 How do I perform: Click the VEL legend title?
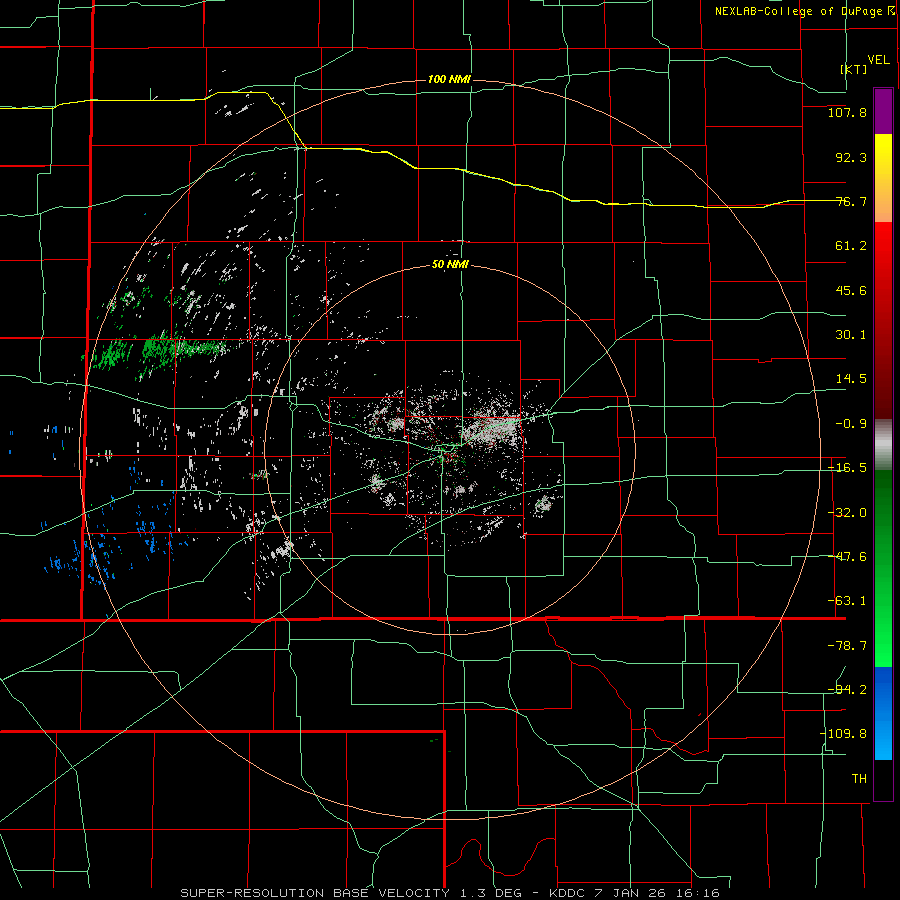(x=878, y=59)
